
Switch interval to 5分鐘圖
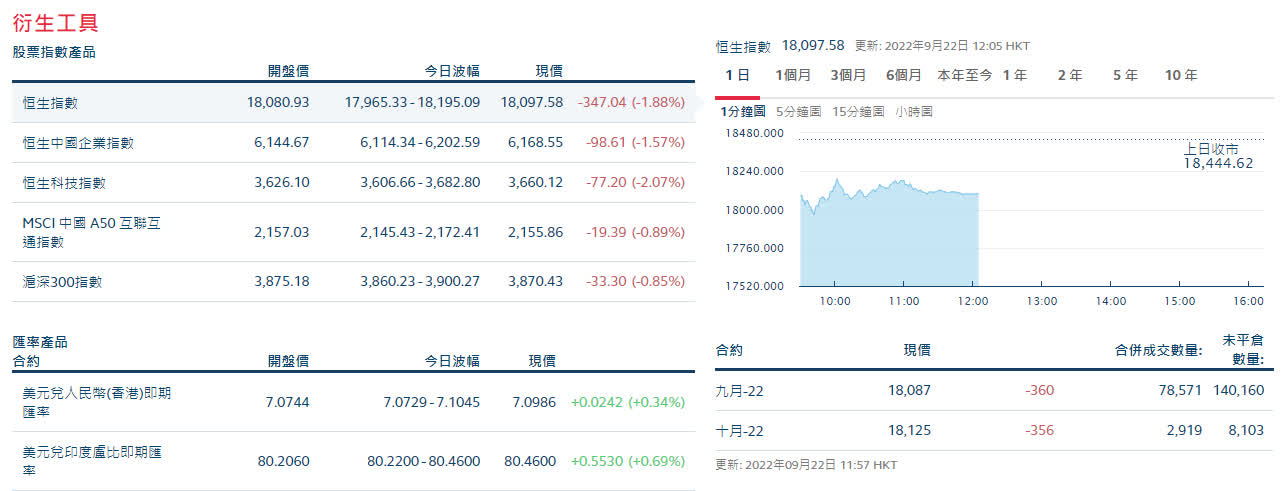pos(798,112)
